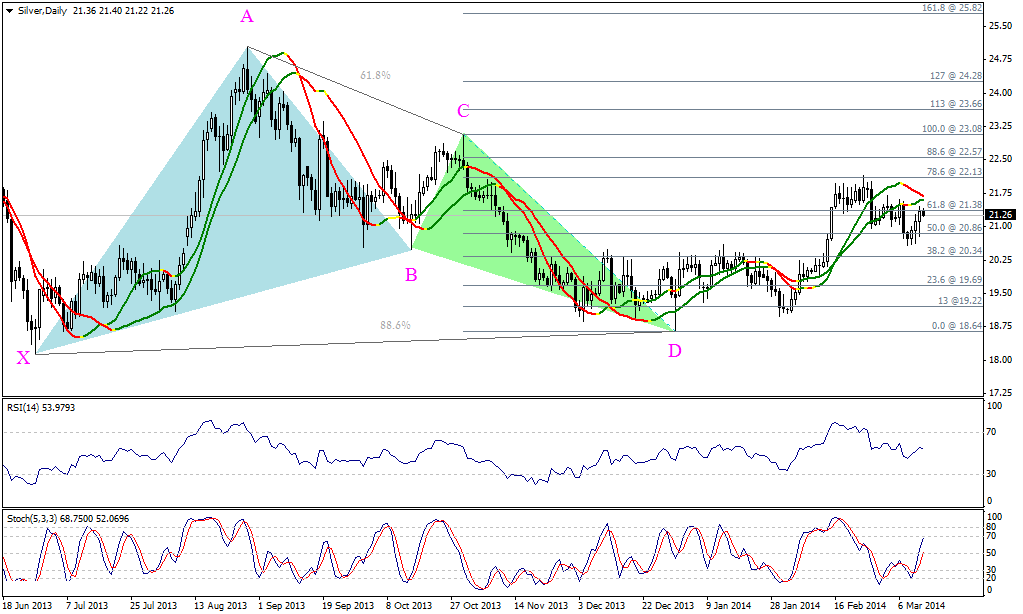Click the Stochastic scale value 20
Image resolution: width=1023 pixels, height=614 pixels.
[991, 578]
